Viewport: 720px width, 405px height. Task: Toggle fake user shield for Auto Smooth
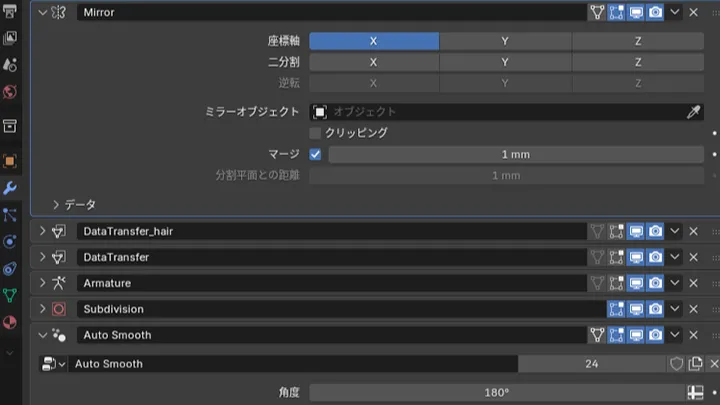[676, 364]
